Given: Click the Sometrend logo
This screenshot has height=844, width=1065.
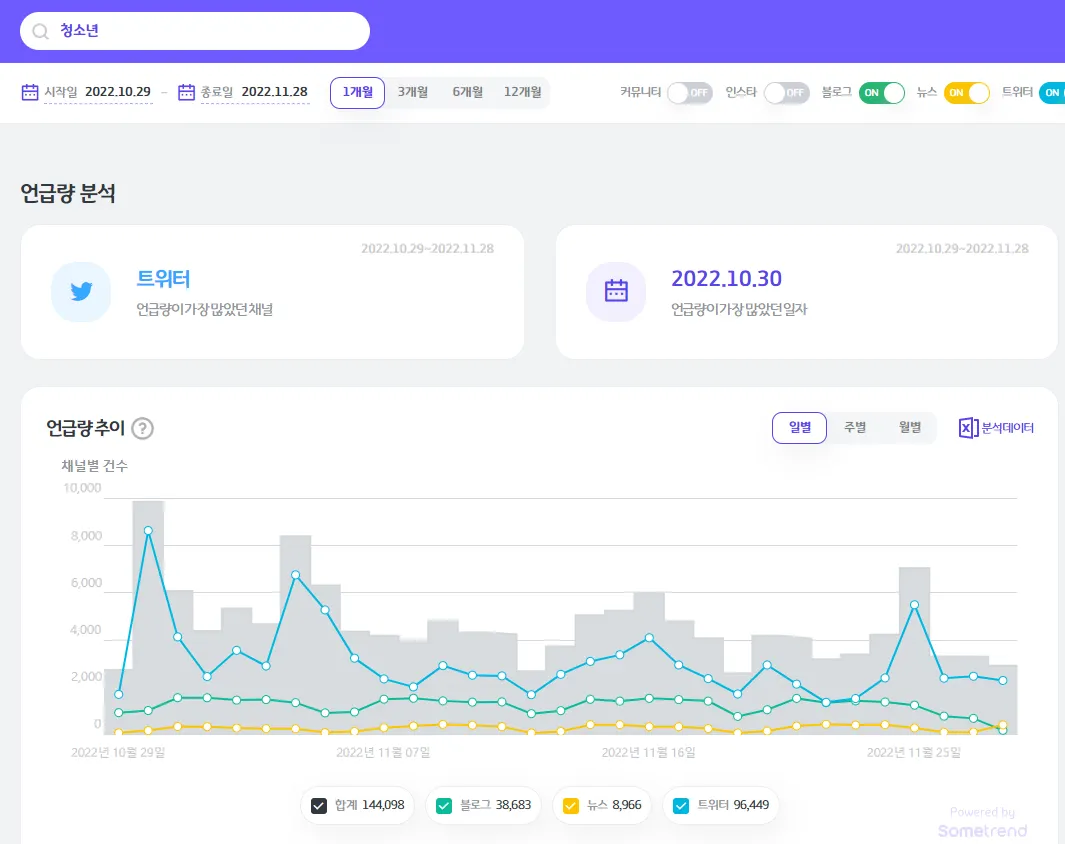Looking at the screenshot, I should (x=982, y=830).
